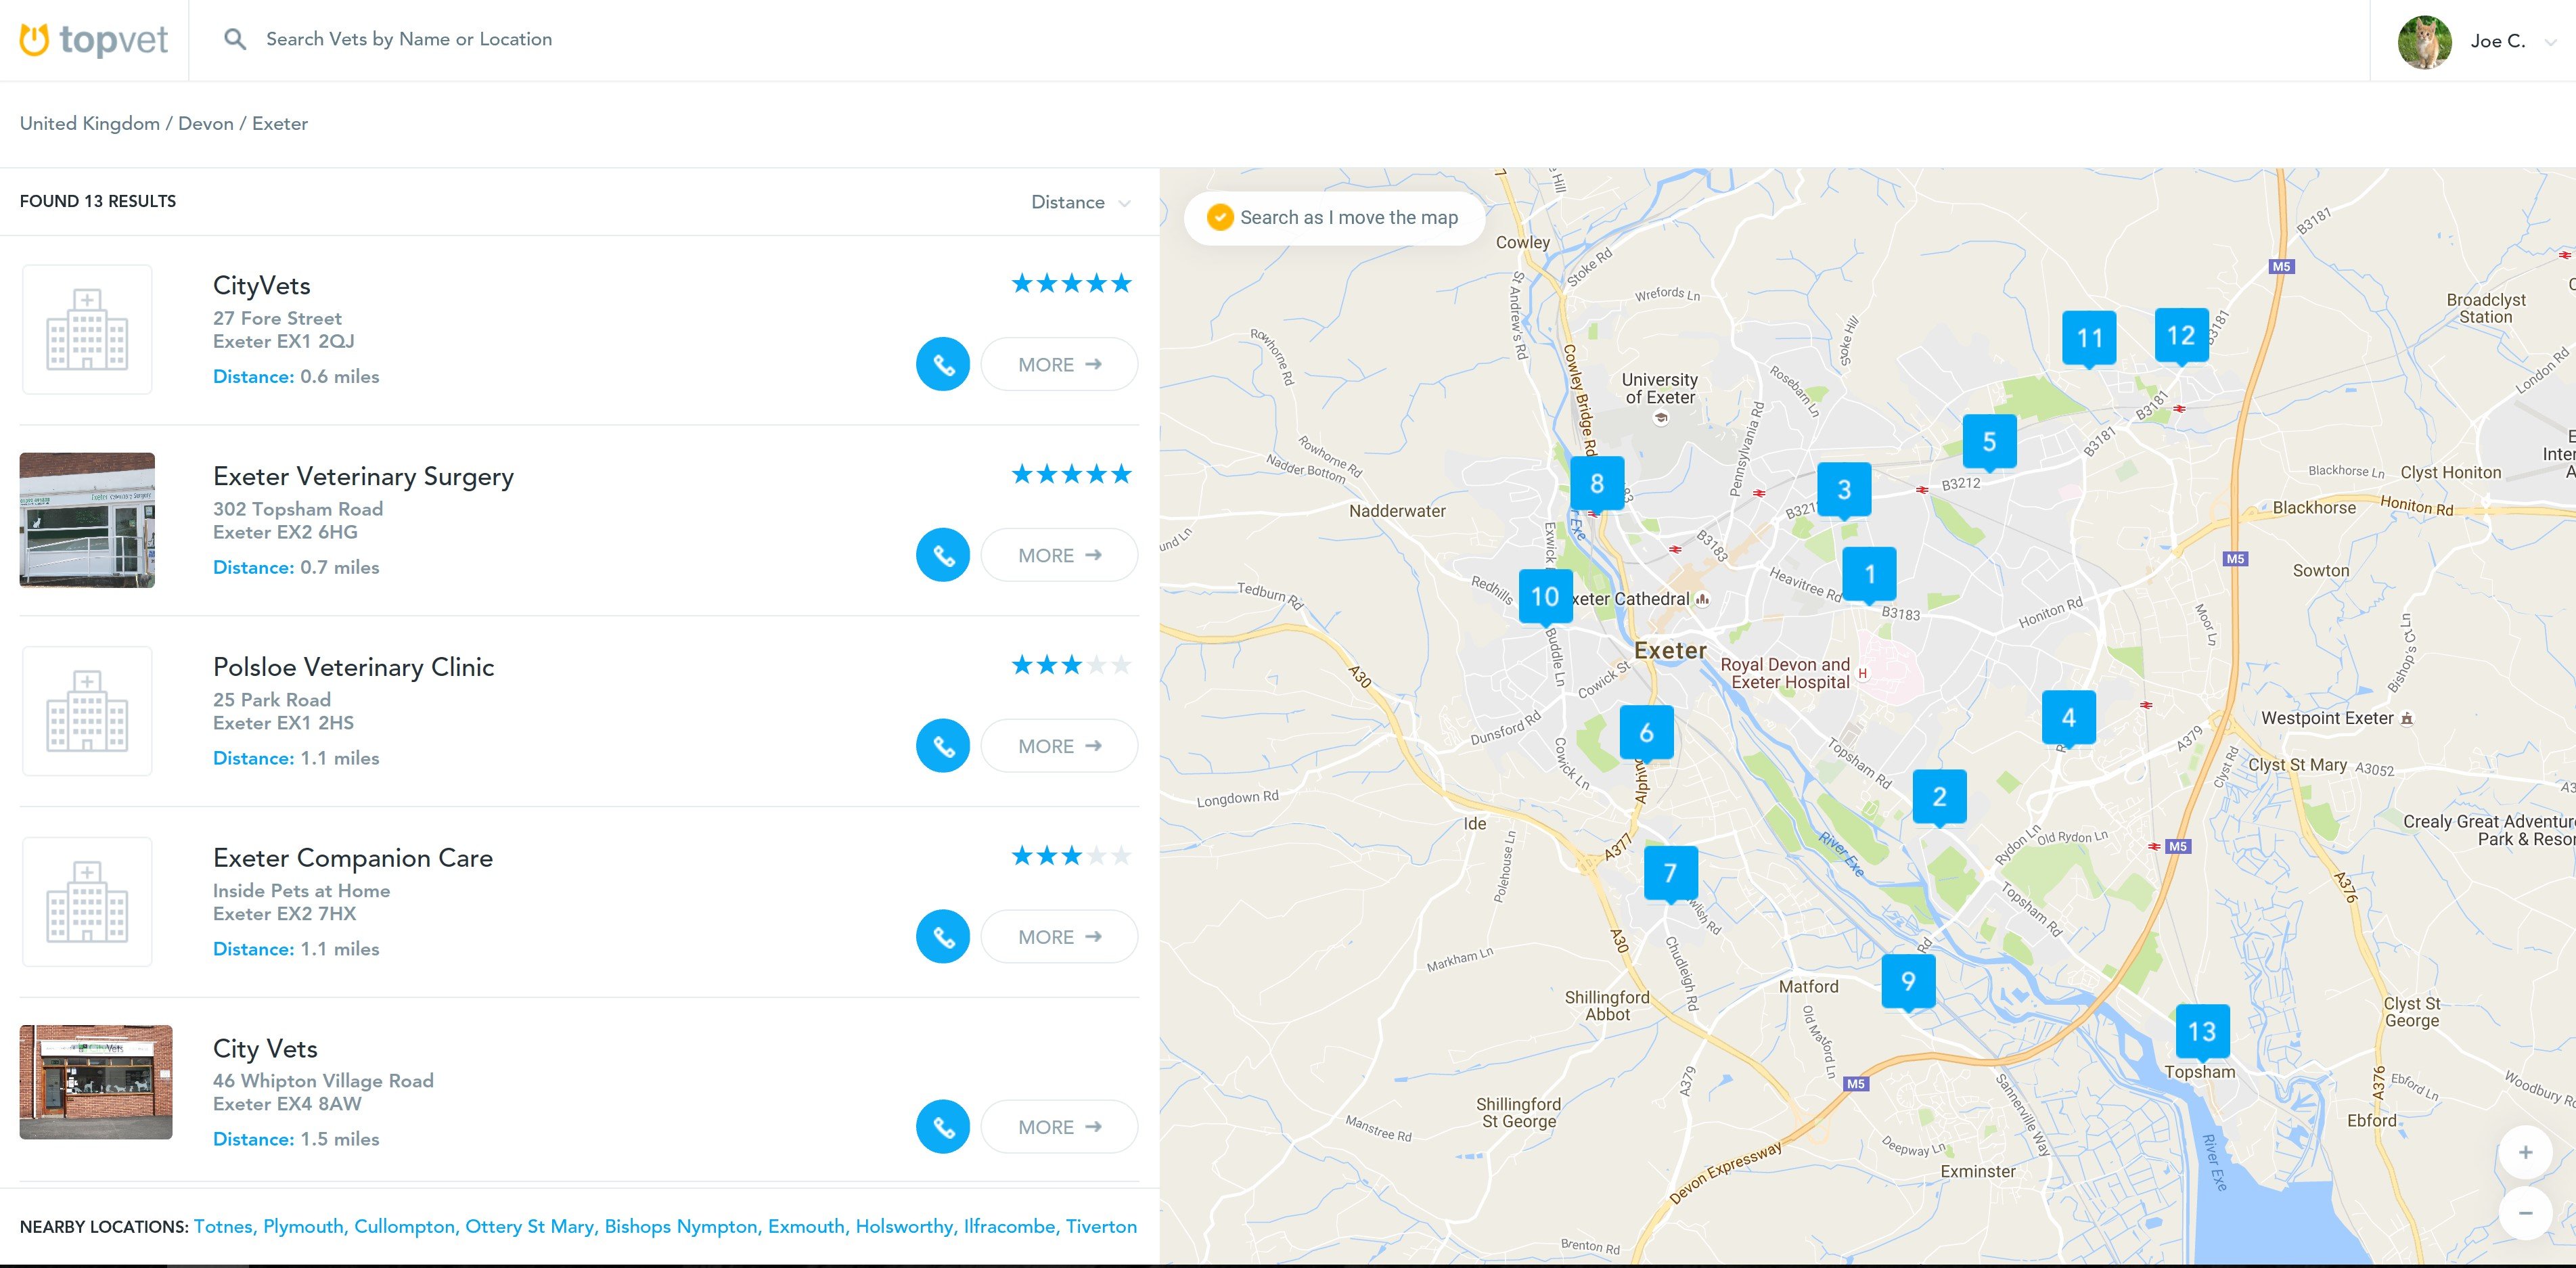
Task: Click the CityVets listing title
Action: click(262, 286)
